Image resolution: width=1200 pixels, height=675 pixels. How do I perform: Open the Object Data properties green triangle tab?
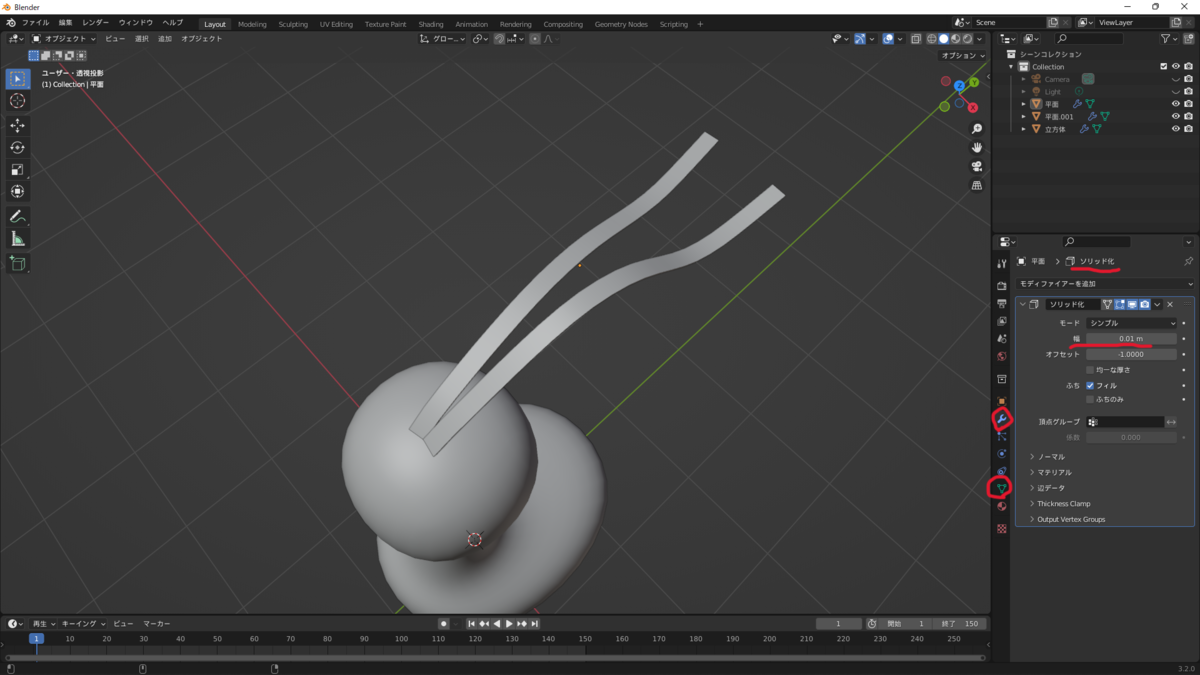point(1002,488)
